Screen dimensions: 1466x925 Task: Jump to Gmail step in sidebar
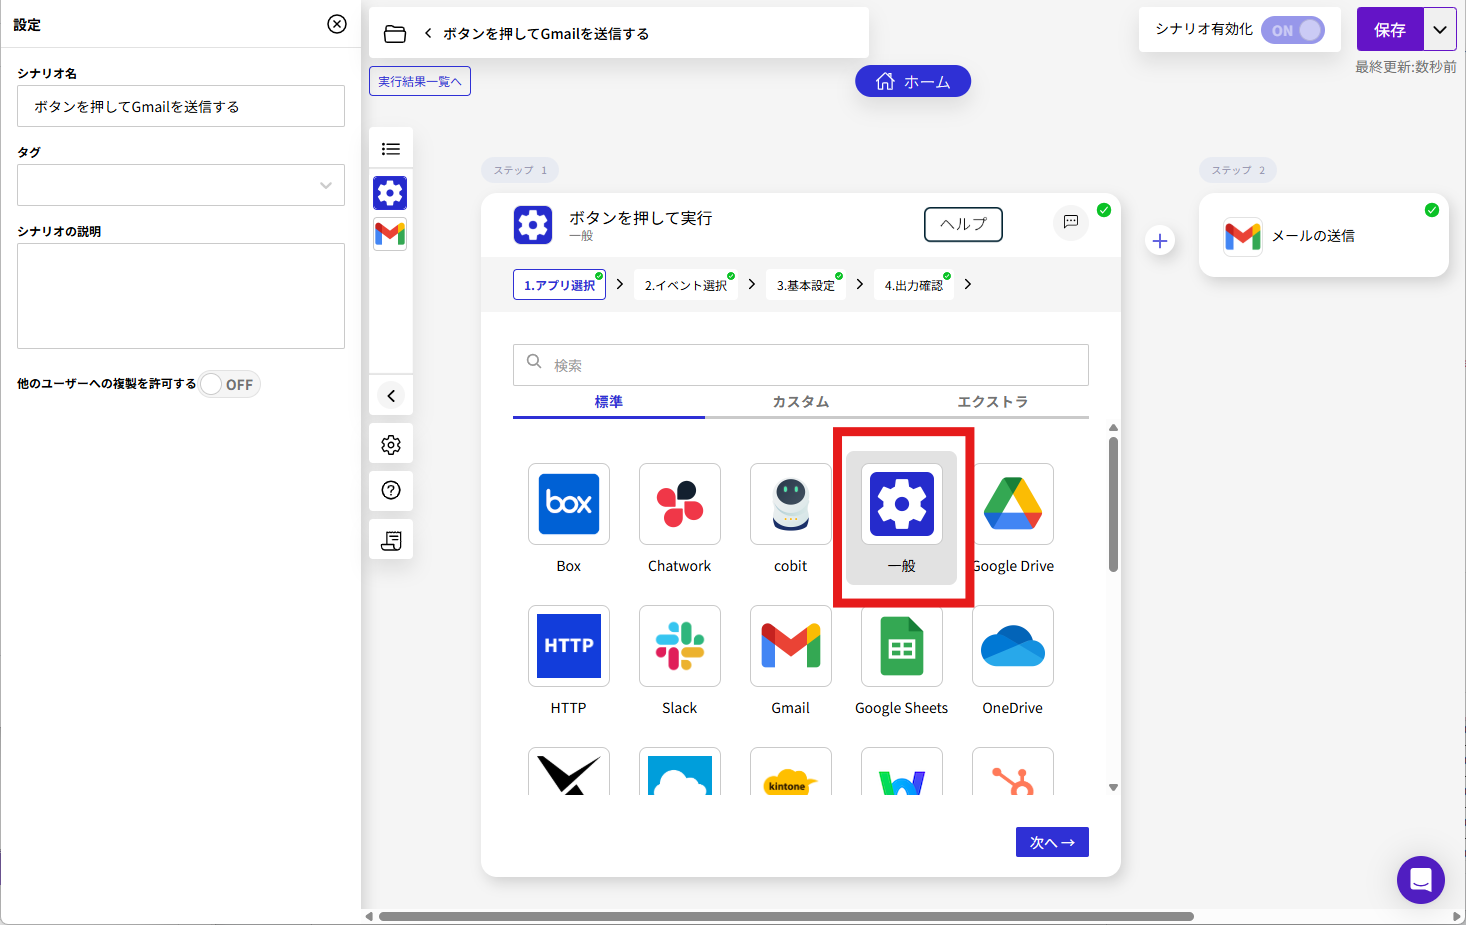click(x=390, y=234)
